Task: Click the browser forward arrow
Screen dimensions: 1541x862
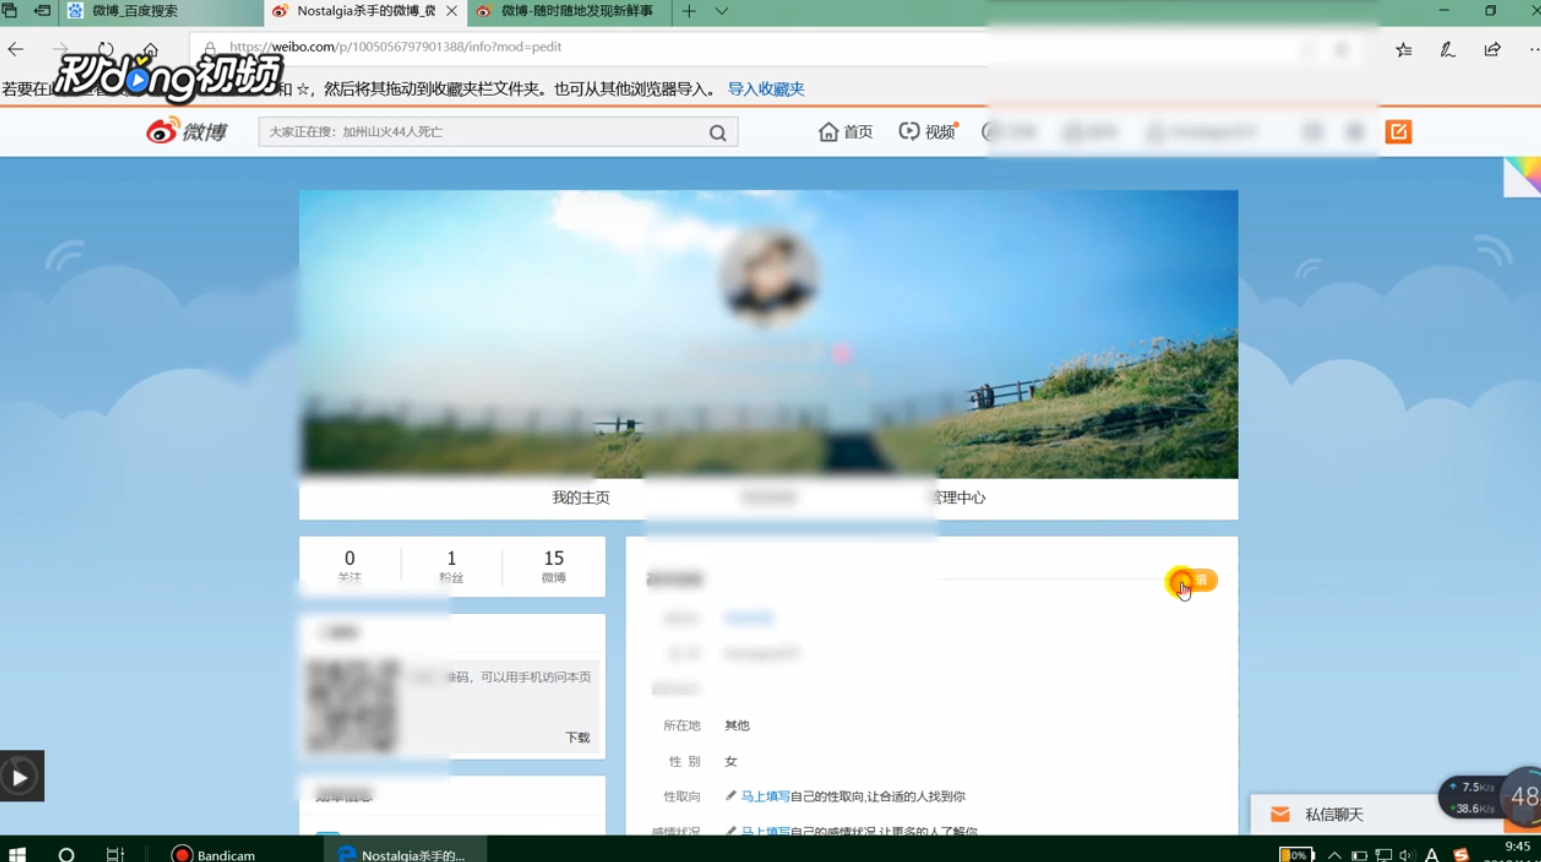Action: 60,49
